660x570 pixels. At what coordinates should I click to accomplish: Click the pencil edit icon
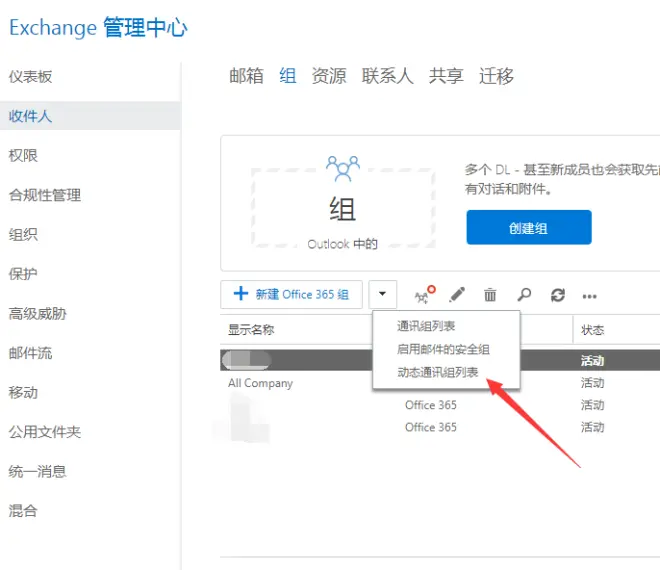[457, 295]
